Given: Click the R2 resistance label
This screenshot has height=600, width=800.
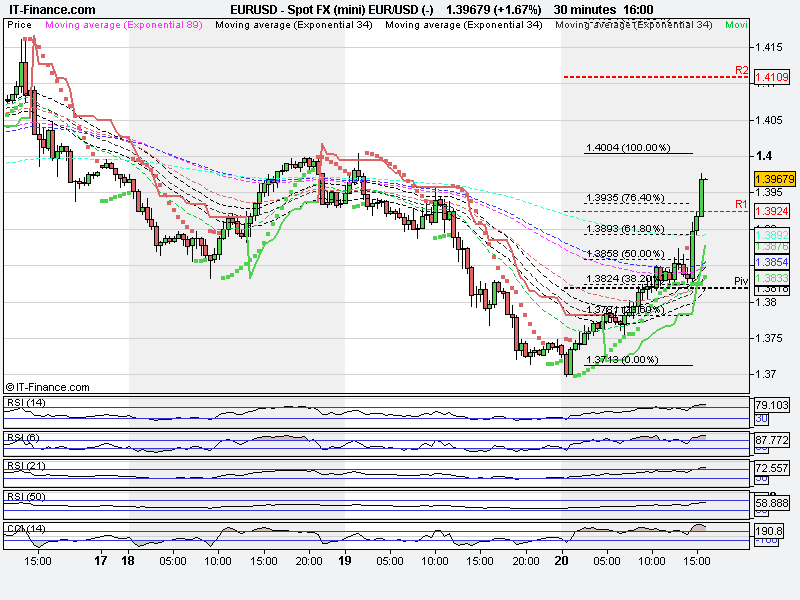Looking at the screenshot, I should pos(741,70).
